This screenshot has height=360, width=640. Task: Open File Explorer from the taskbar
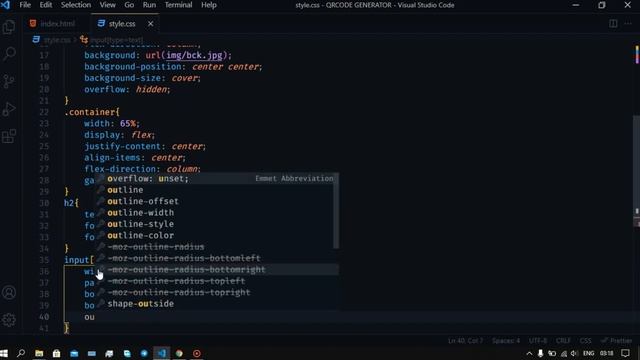coord(39,353)
